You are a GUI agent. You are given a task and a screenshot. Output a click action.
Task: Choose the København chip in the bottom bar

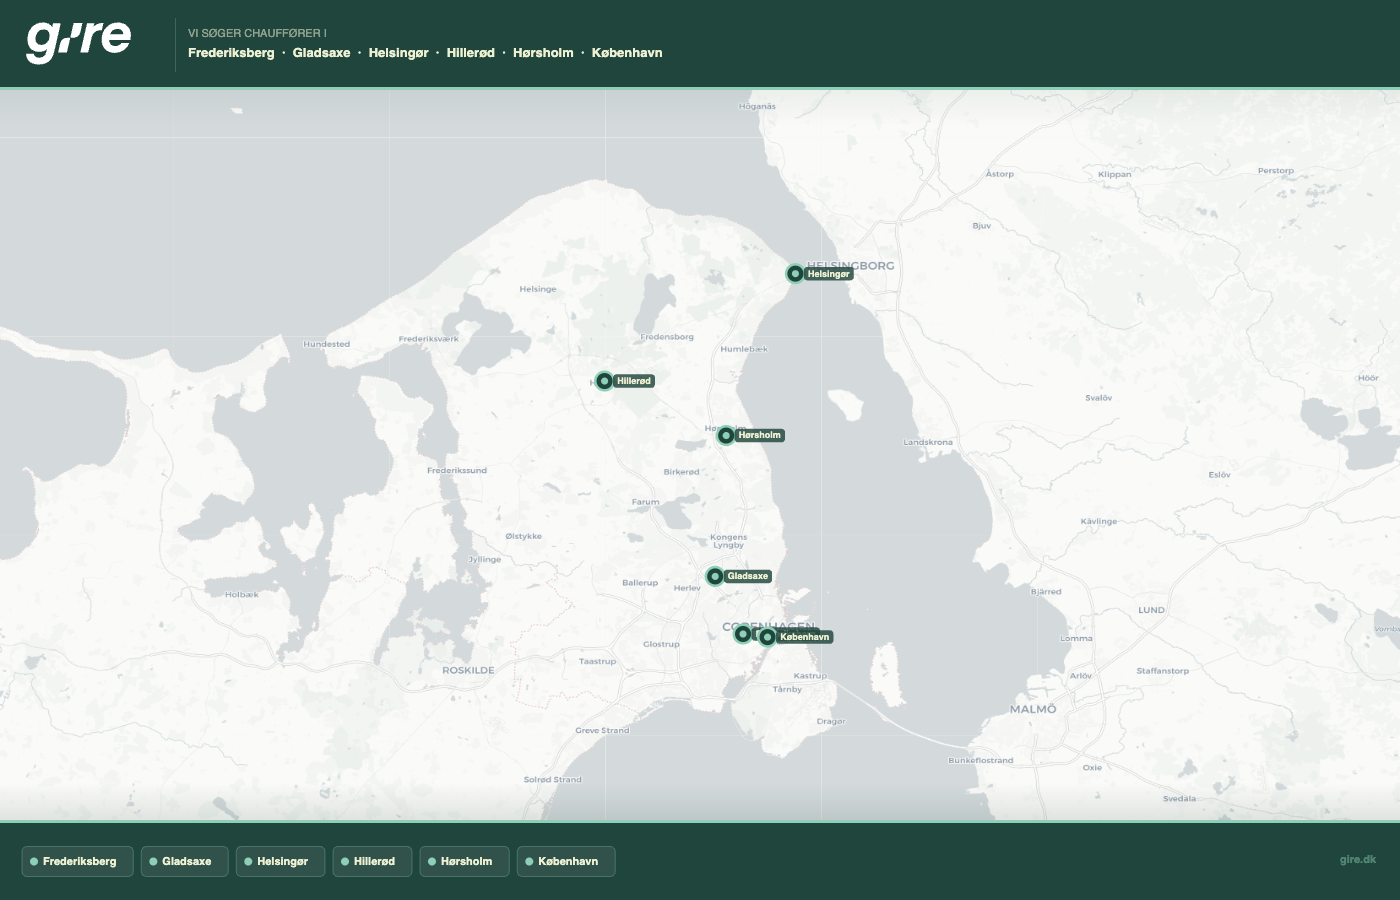(566, 861)
